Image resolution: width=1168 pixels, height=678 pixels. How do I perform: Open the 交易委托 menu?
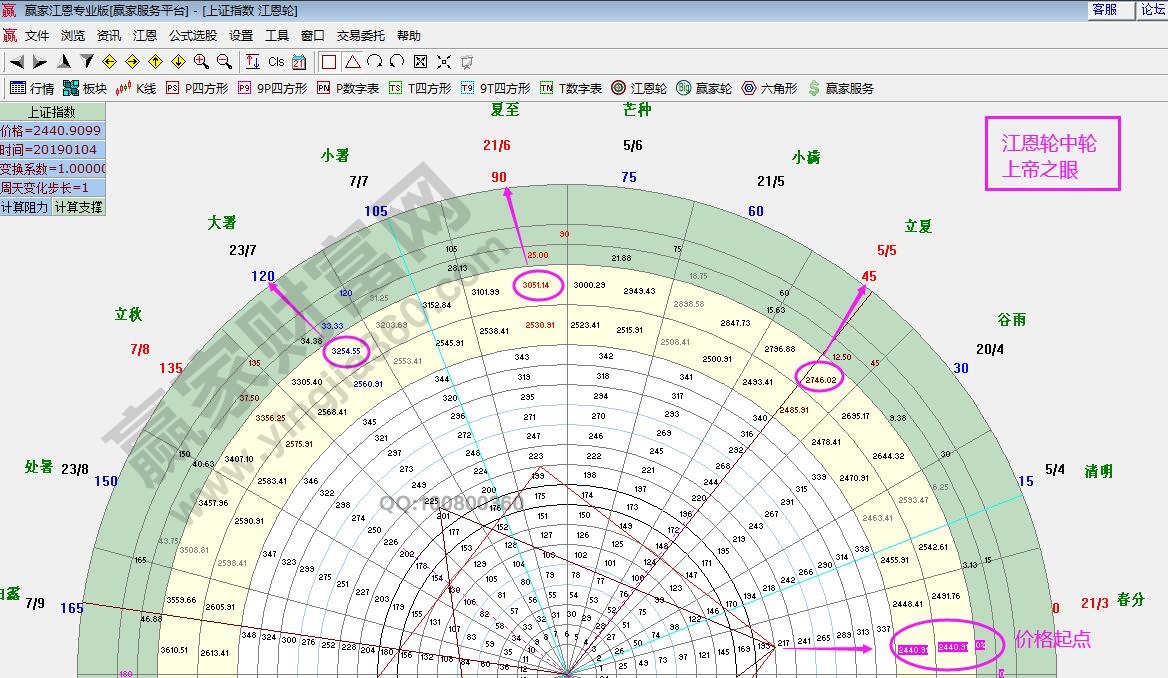click(x=360, y=35)
